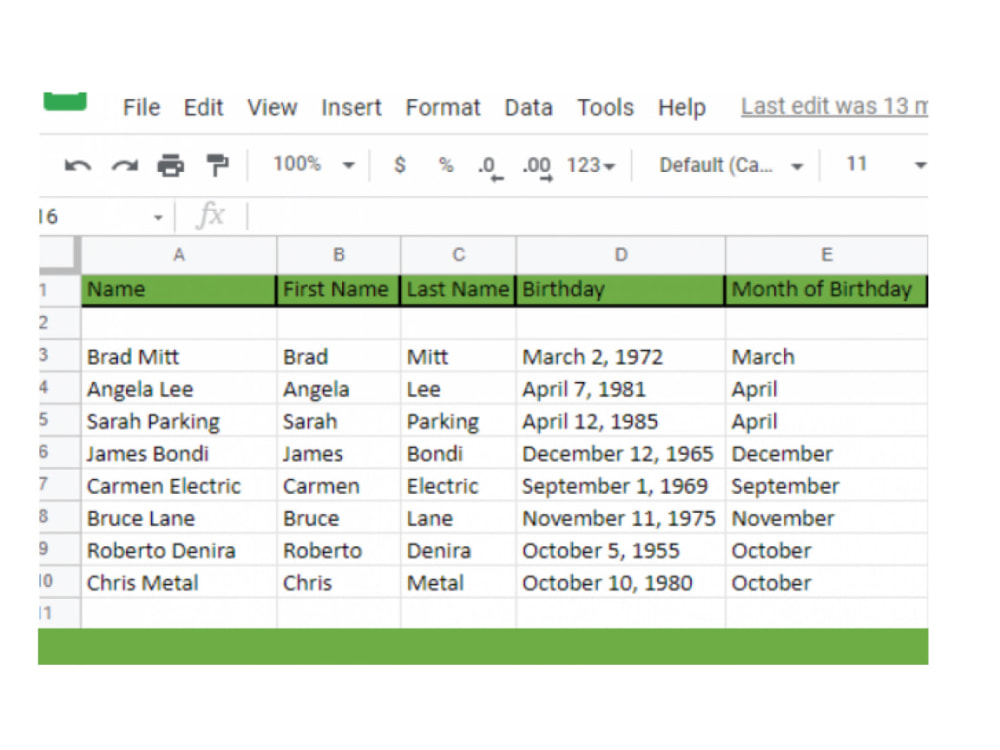Click the Undo arrow icon
The width and height of the screenshot is (1000, 750).
click(78, 166)
